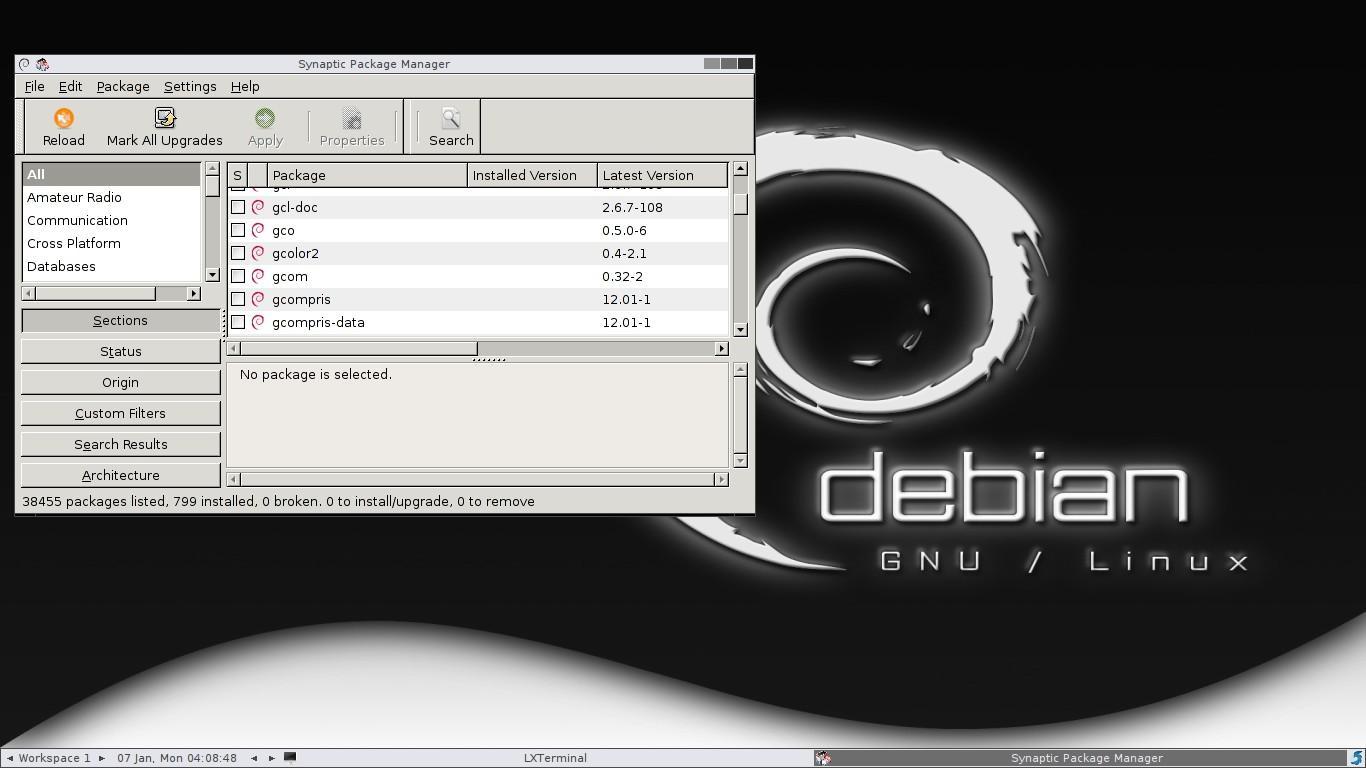Open the Package menu
This screenshot has width=1366, height=768.
pos(123,87)
